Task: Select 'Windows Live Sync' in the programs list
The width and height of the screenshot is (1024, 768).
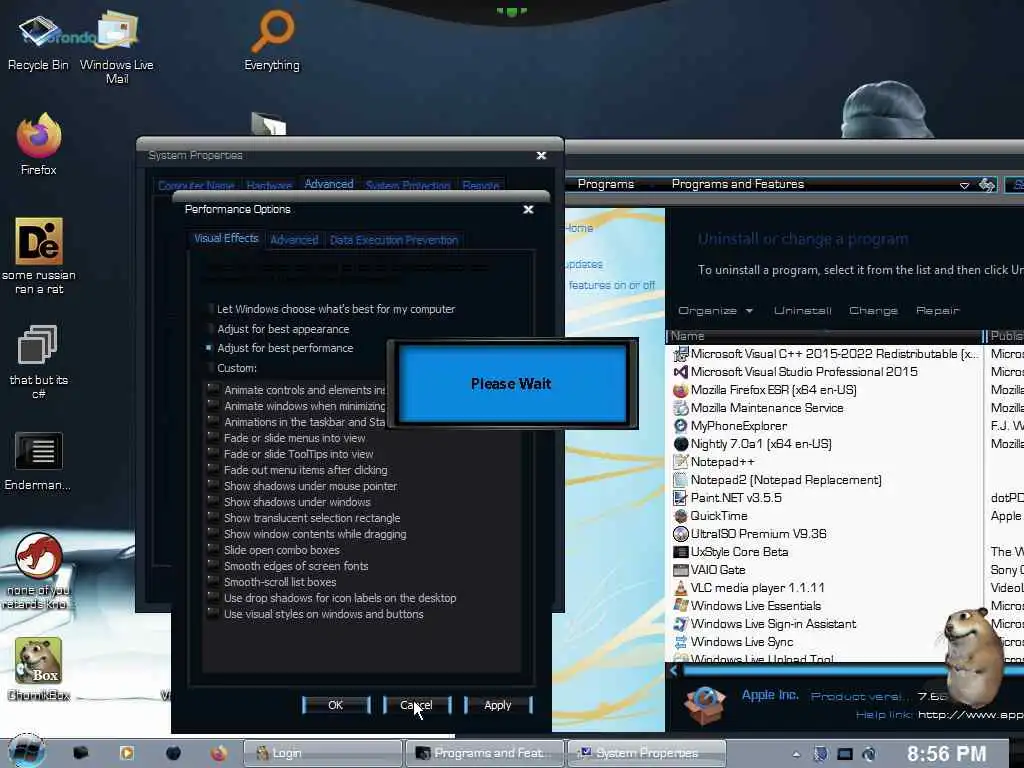Action: click(x=824, y=641)
